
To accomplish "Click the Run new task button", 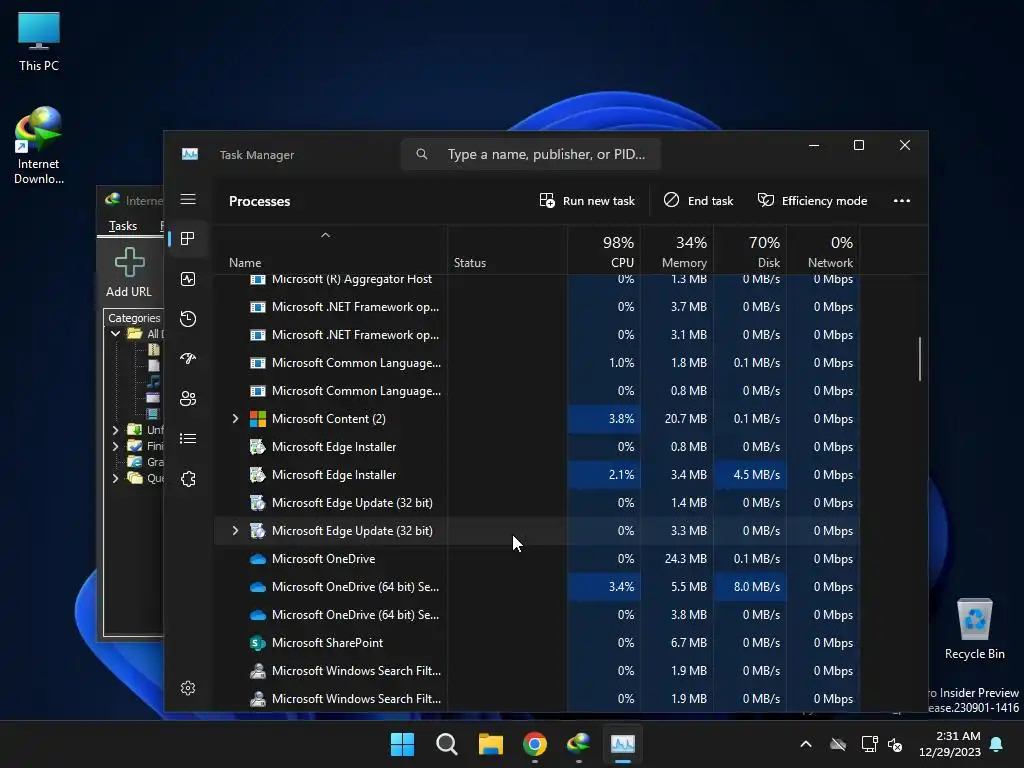I will (587, 200).
